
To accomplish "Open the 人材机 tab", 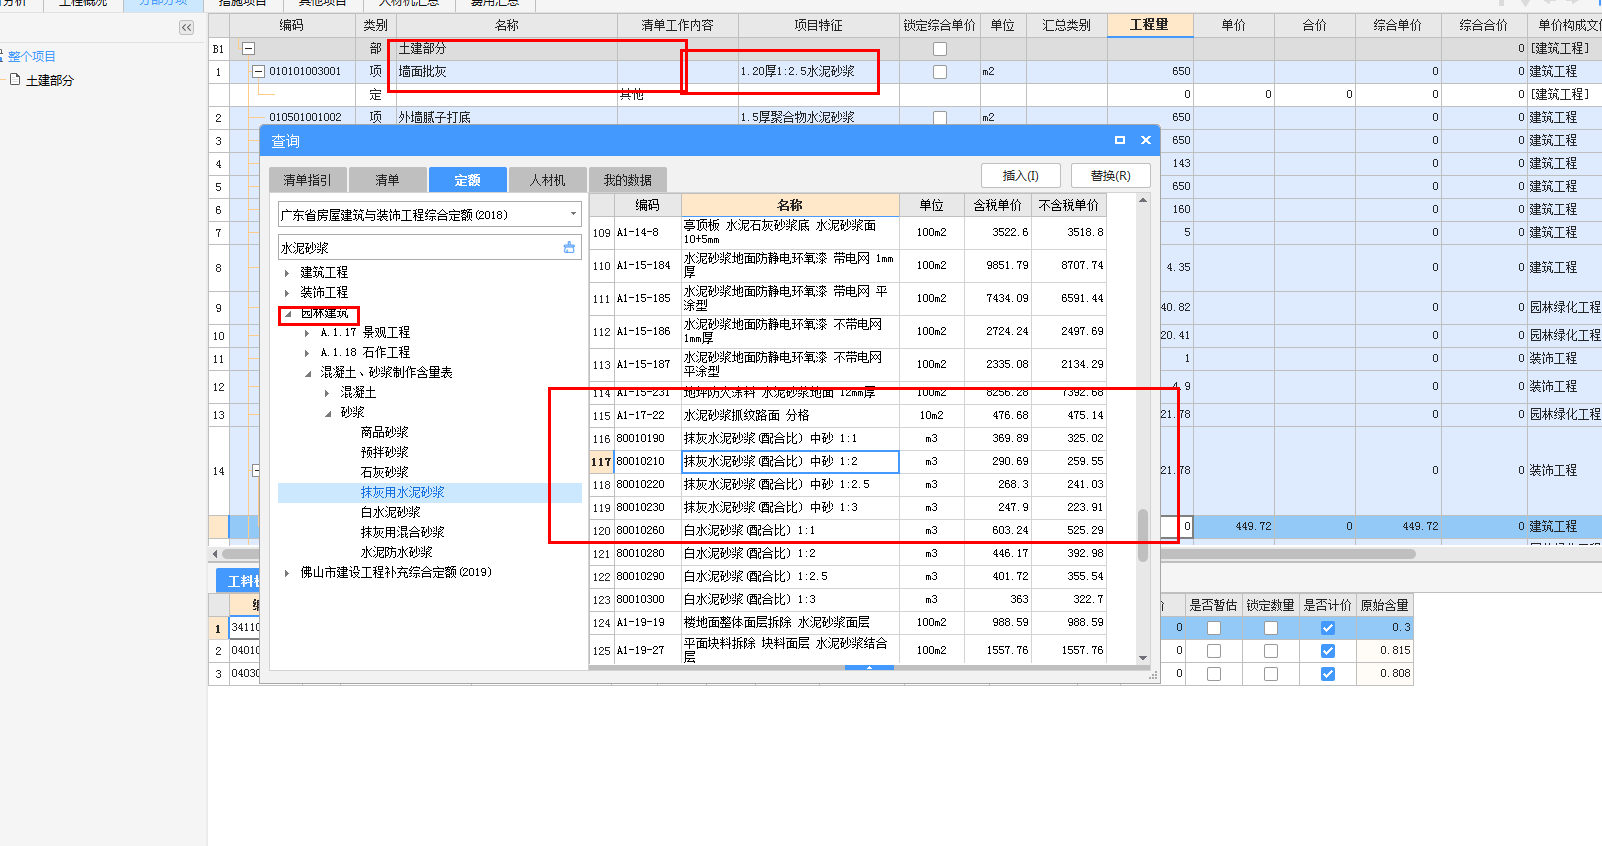I will click(547, 180).
